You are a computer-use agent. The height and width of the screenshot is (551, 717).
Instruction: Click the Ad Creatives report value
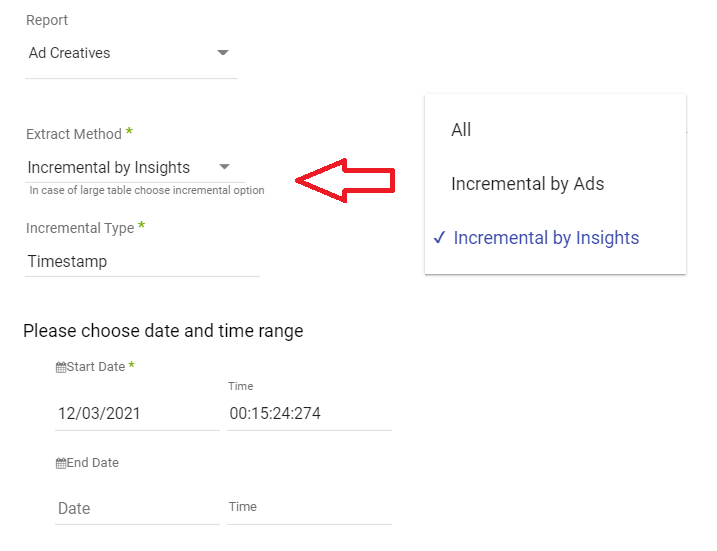[x=70, y=53]
